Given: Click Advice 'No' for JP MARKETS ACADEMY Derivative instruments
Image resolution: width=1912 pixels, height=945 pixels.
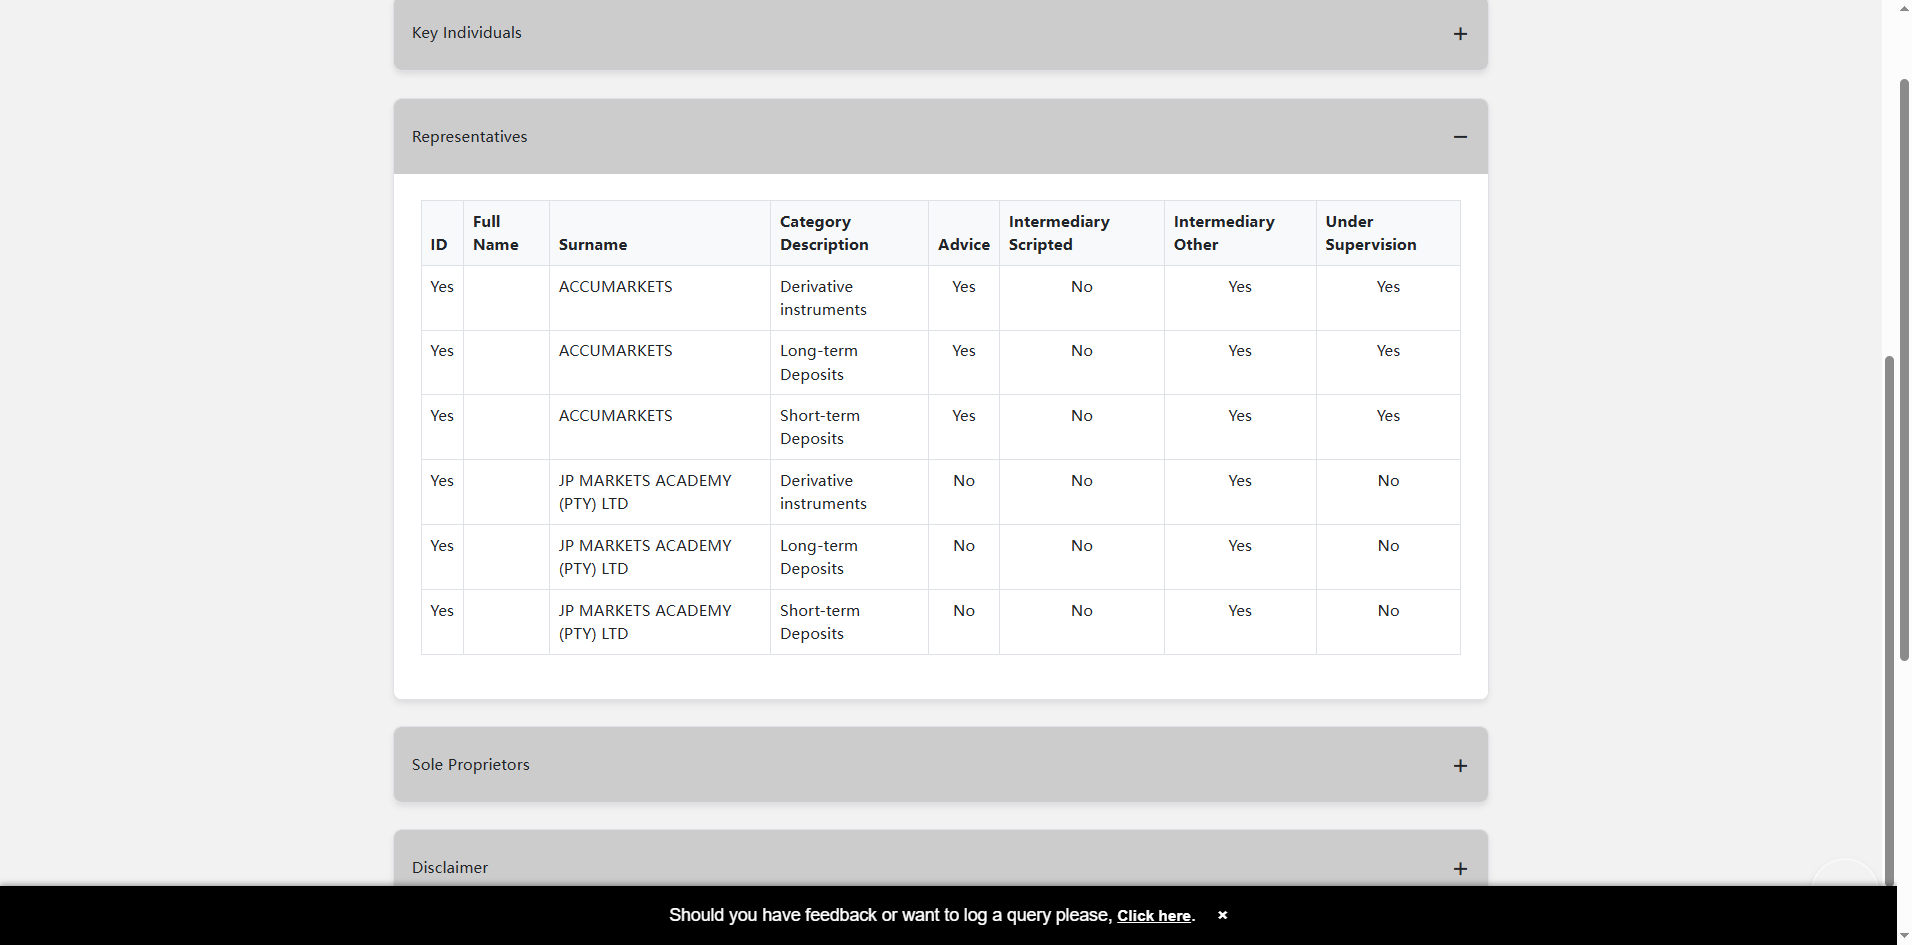Looking at the screenshot, I should (x=964, y=481).
